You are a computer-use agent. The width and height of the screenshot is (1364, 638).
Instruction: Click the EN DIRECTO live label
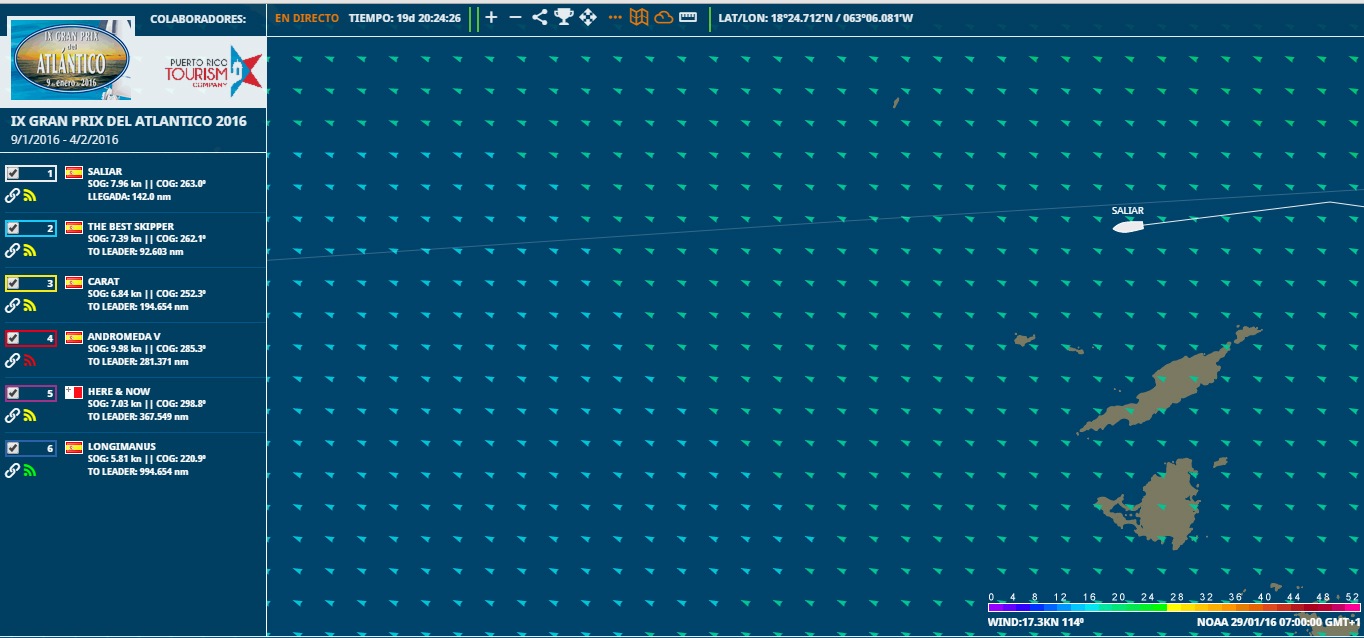tap(307, 18)
